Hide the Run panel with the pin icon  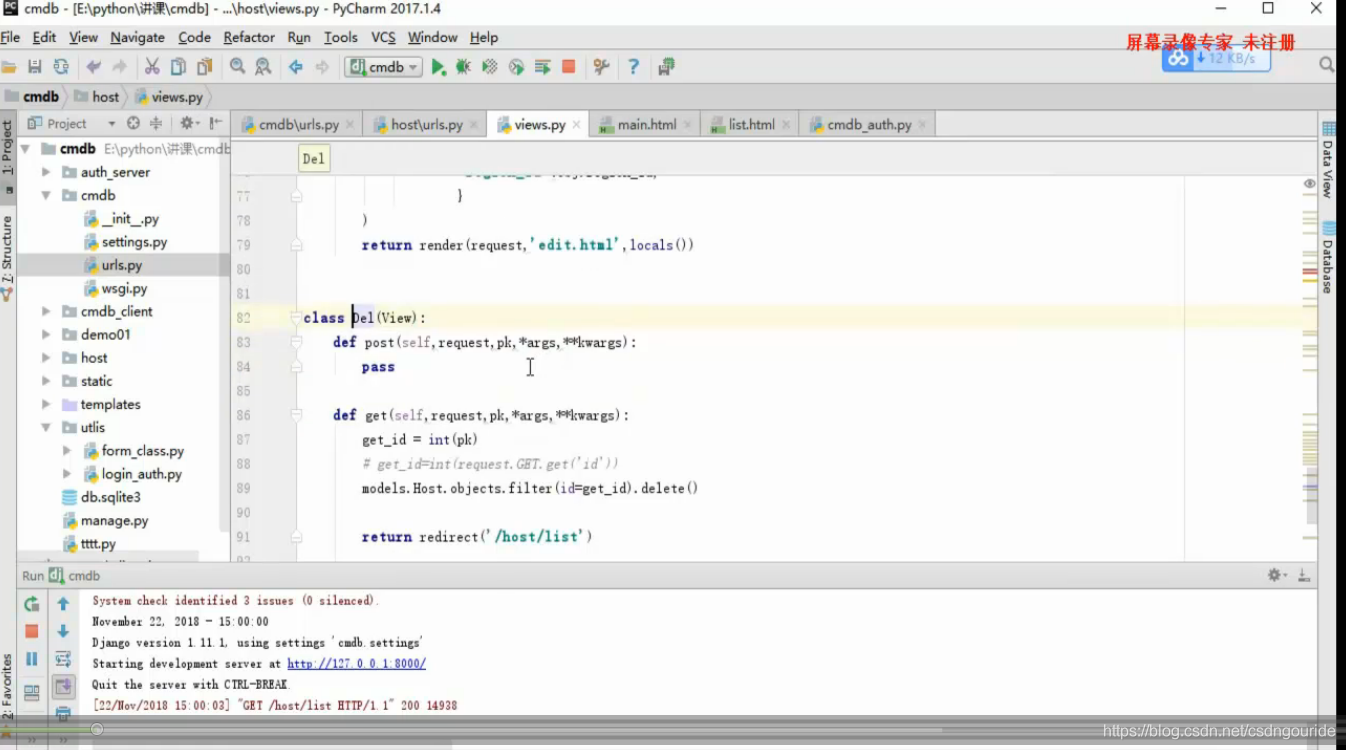[1304, 575]
